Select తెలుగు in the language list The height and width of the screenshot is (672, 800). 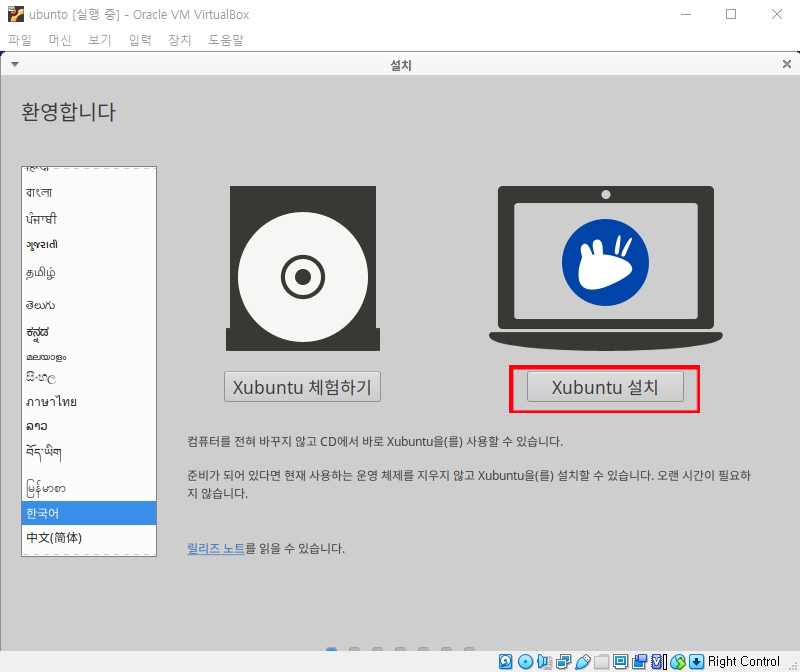tap(89, 305)
